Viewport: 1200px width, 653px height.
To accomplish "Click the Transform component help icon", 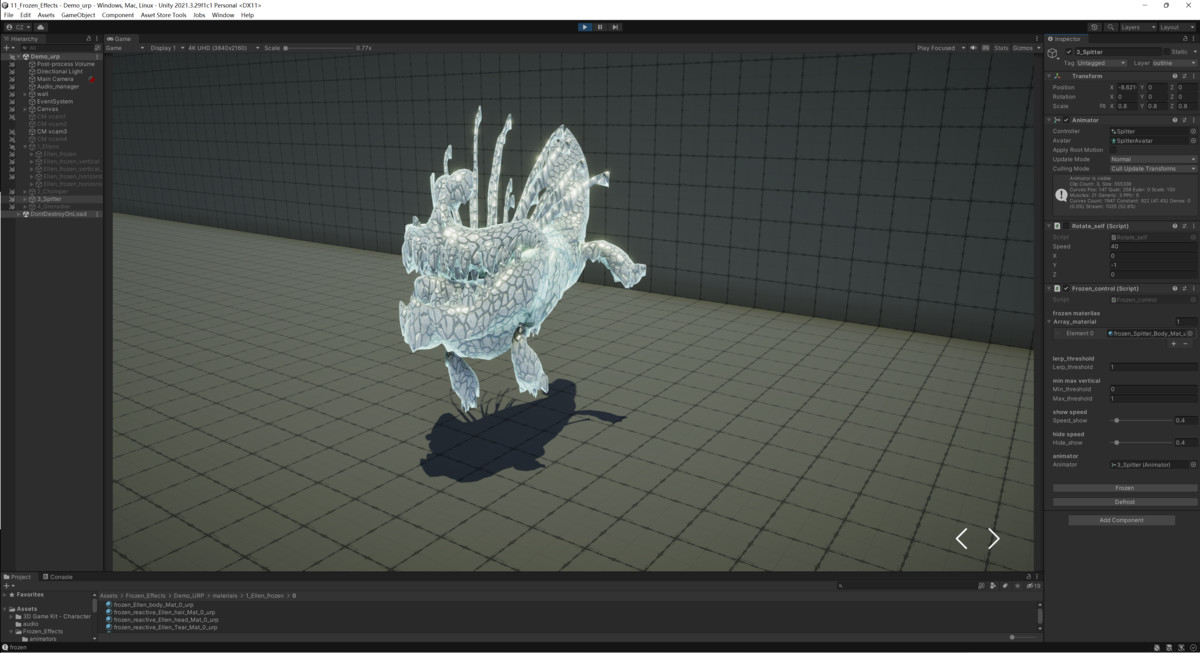I will (x=1174, y=76).
